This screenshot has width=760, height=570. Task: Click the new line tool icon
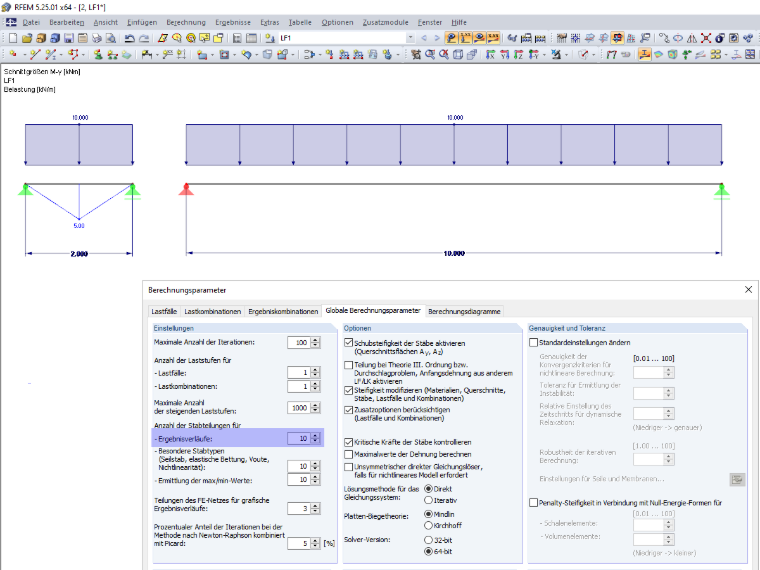[x=34, y=55]
